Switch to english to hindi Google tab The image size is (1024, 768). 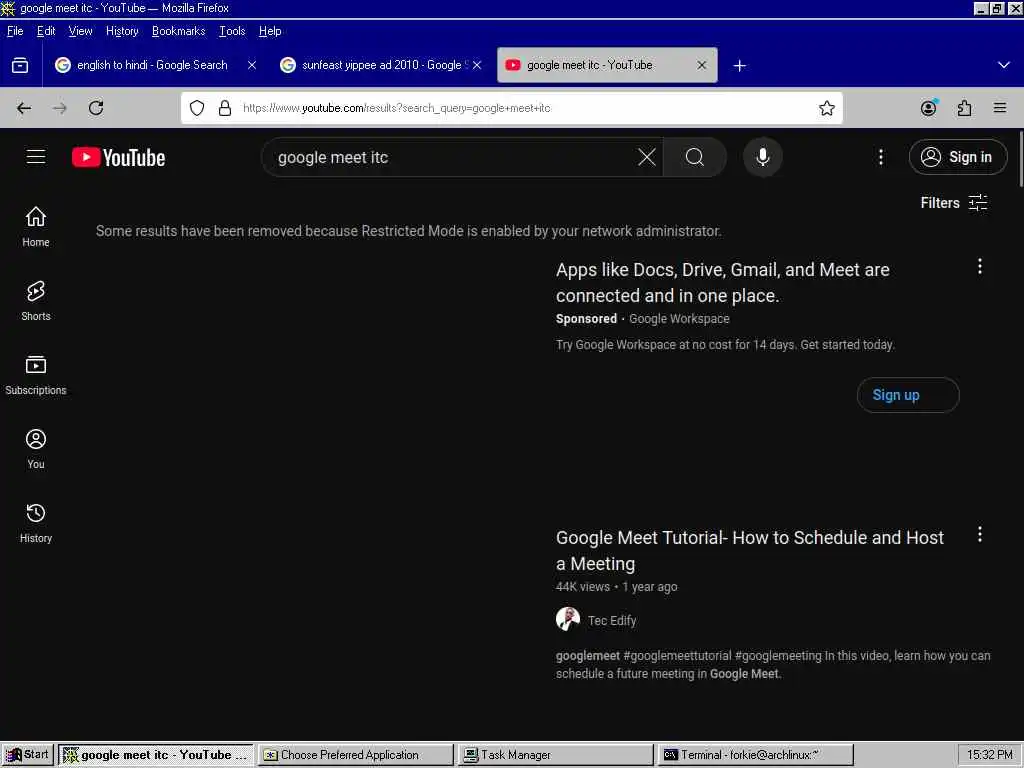click(155, 65)
